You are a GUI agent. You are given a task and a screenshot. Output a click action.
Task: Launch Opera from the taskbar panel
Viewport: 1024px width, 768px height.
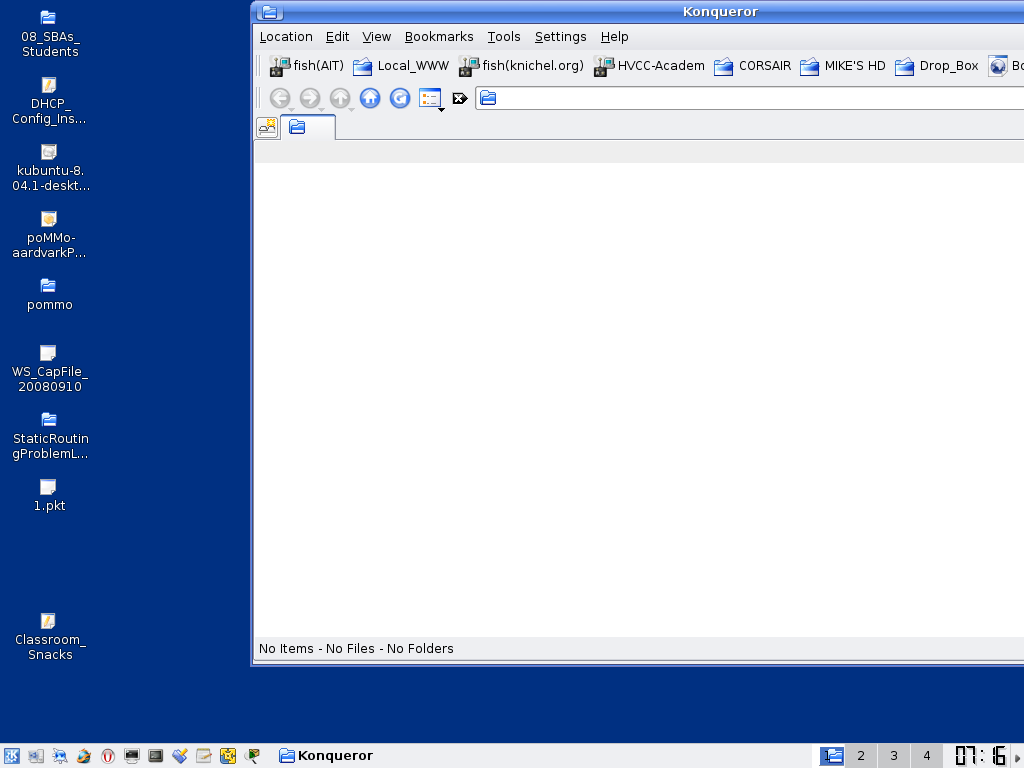coord(108,756)
